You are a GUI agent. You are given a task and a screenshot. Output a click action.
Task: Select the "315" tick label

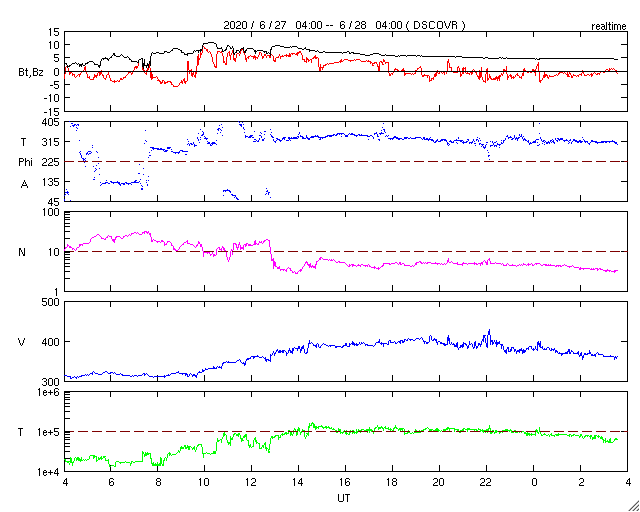[x=51, y=142]
